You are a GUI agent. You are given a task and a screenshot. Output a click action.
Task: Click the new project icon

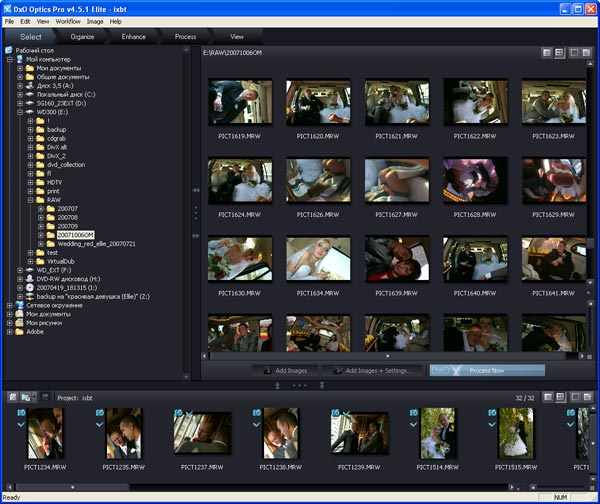tap(13, 397)
